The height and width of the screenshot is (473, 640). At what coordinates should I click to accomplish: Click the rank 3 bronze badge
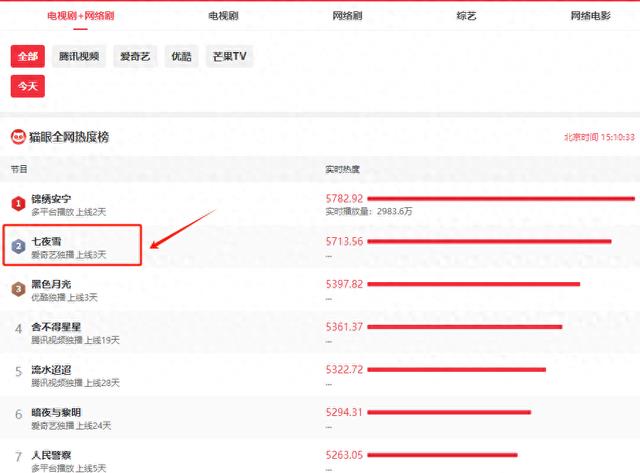coord(18,289)
